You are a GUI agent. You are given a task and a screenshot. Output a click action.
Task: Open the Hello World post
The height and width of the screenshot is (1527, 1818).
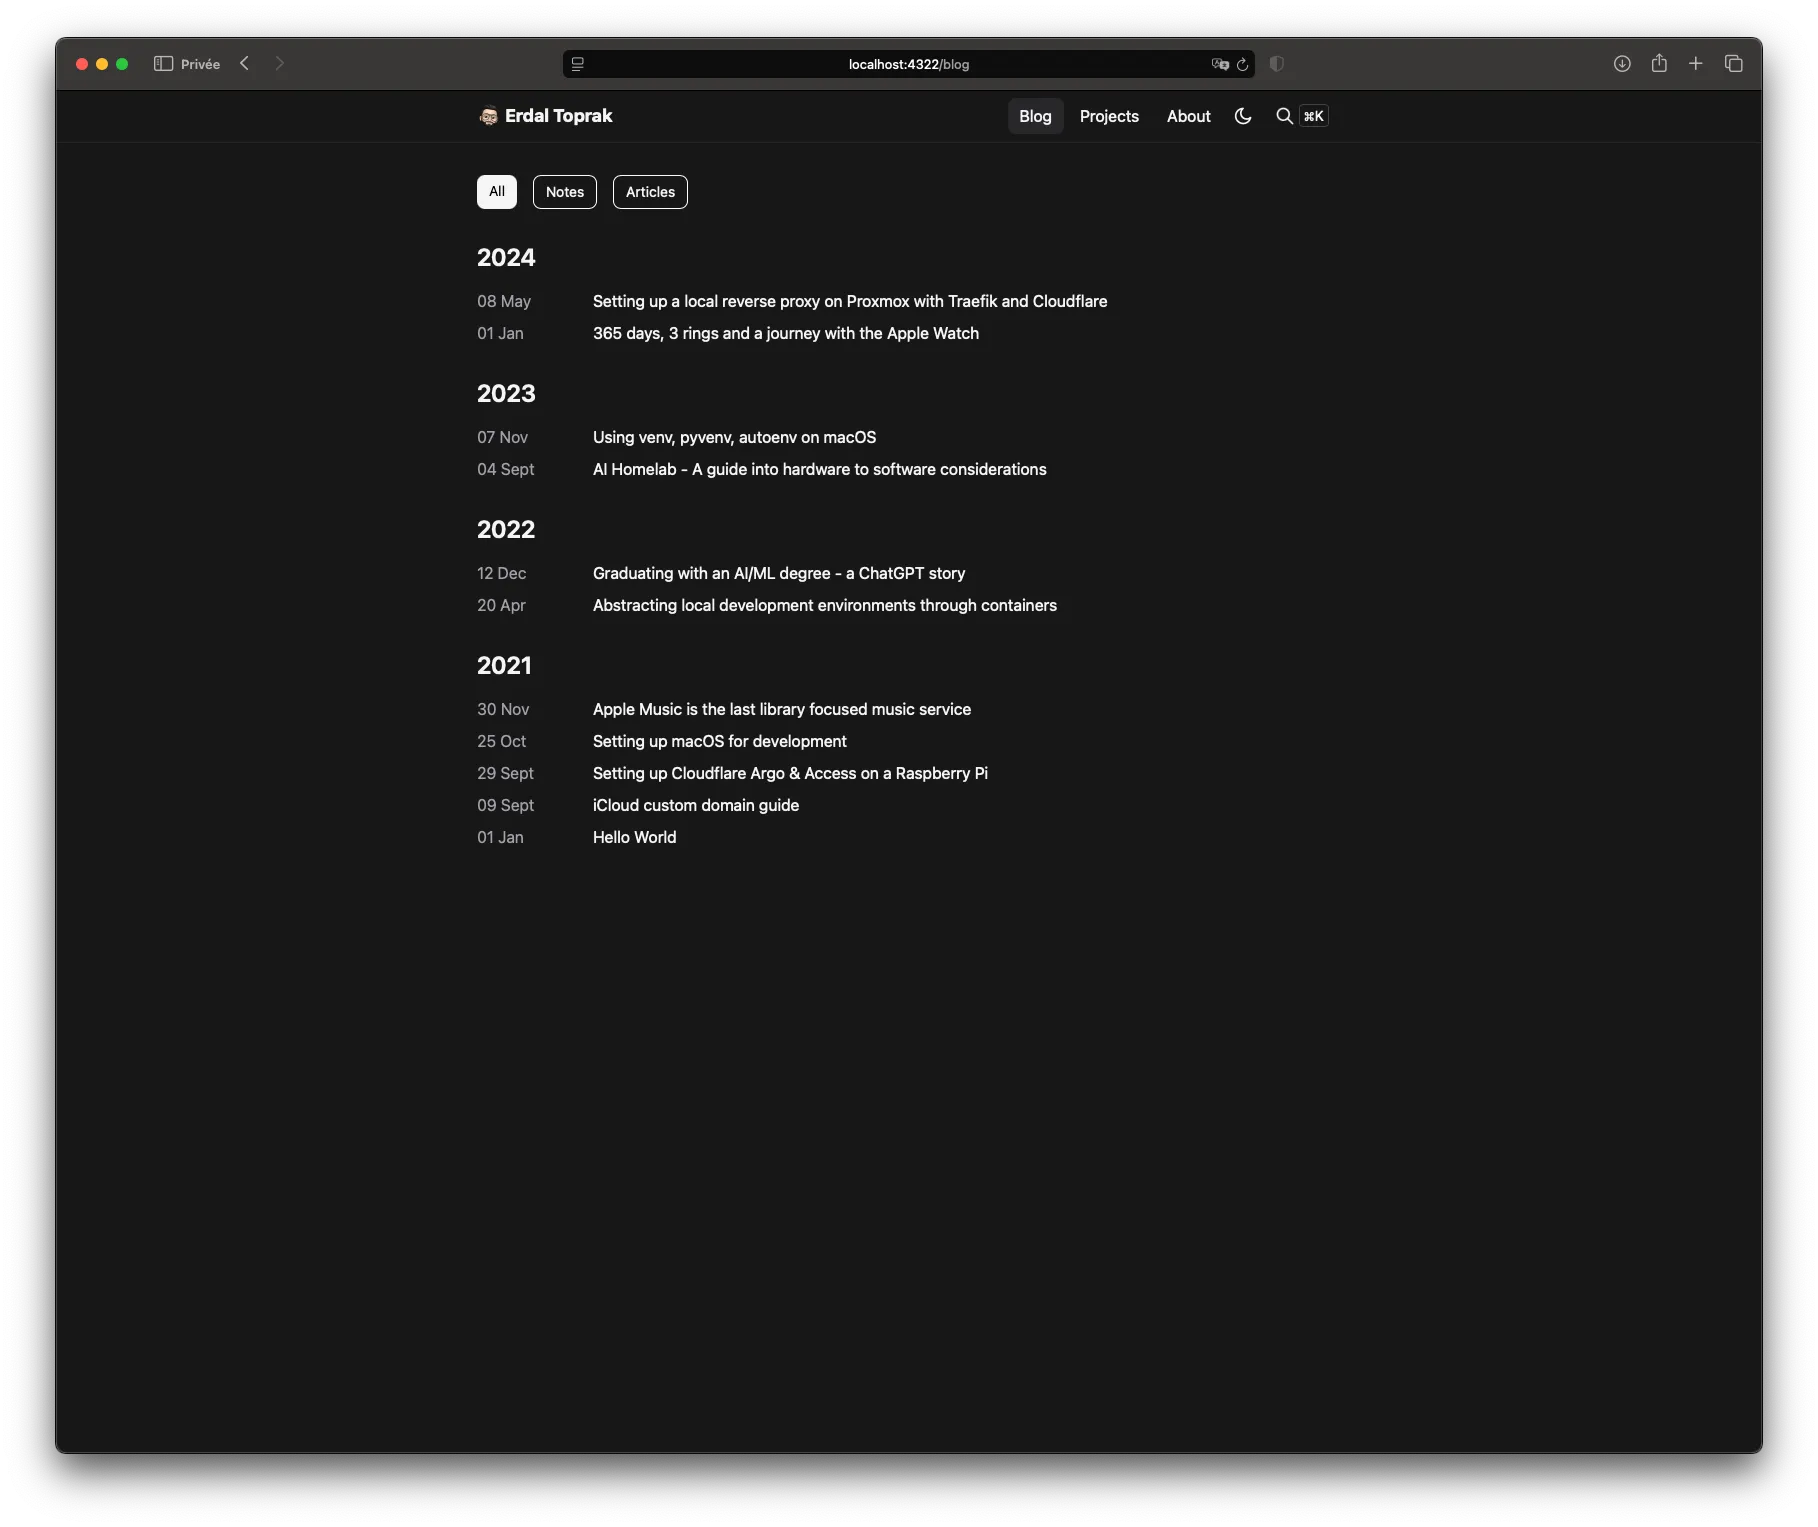click(634, 838)
